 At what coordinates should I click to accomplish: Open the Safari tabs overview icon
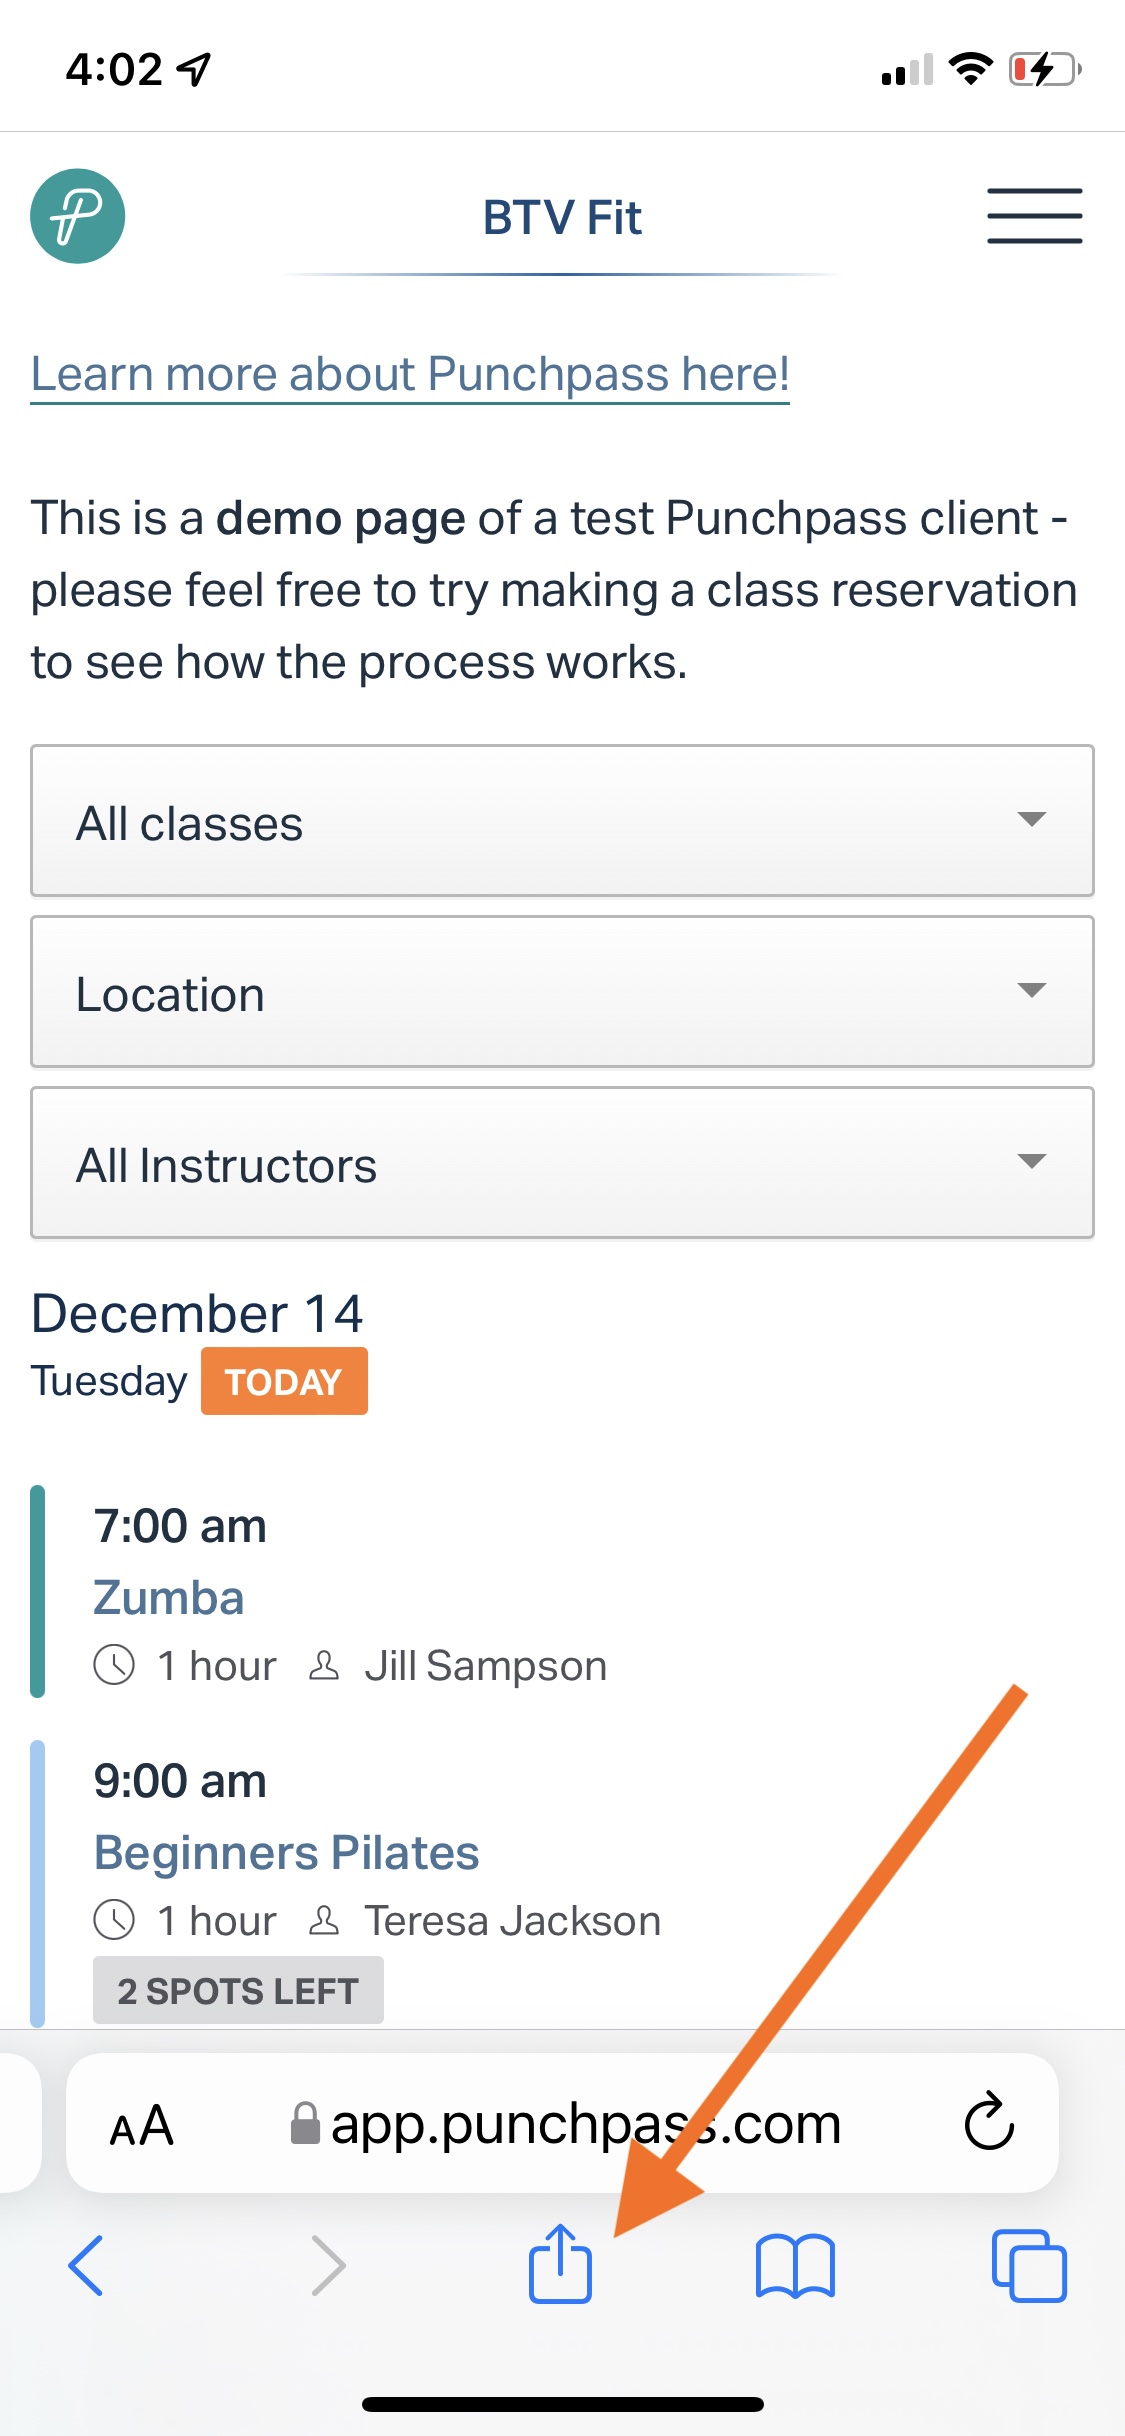click(1029, 2266)
